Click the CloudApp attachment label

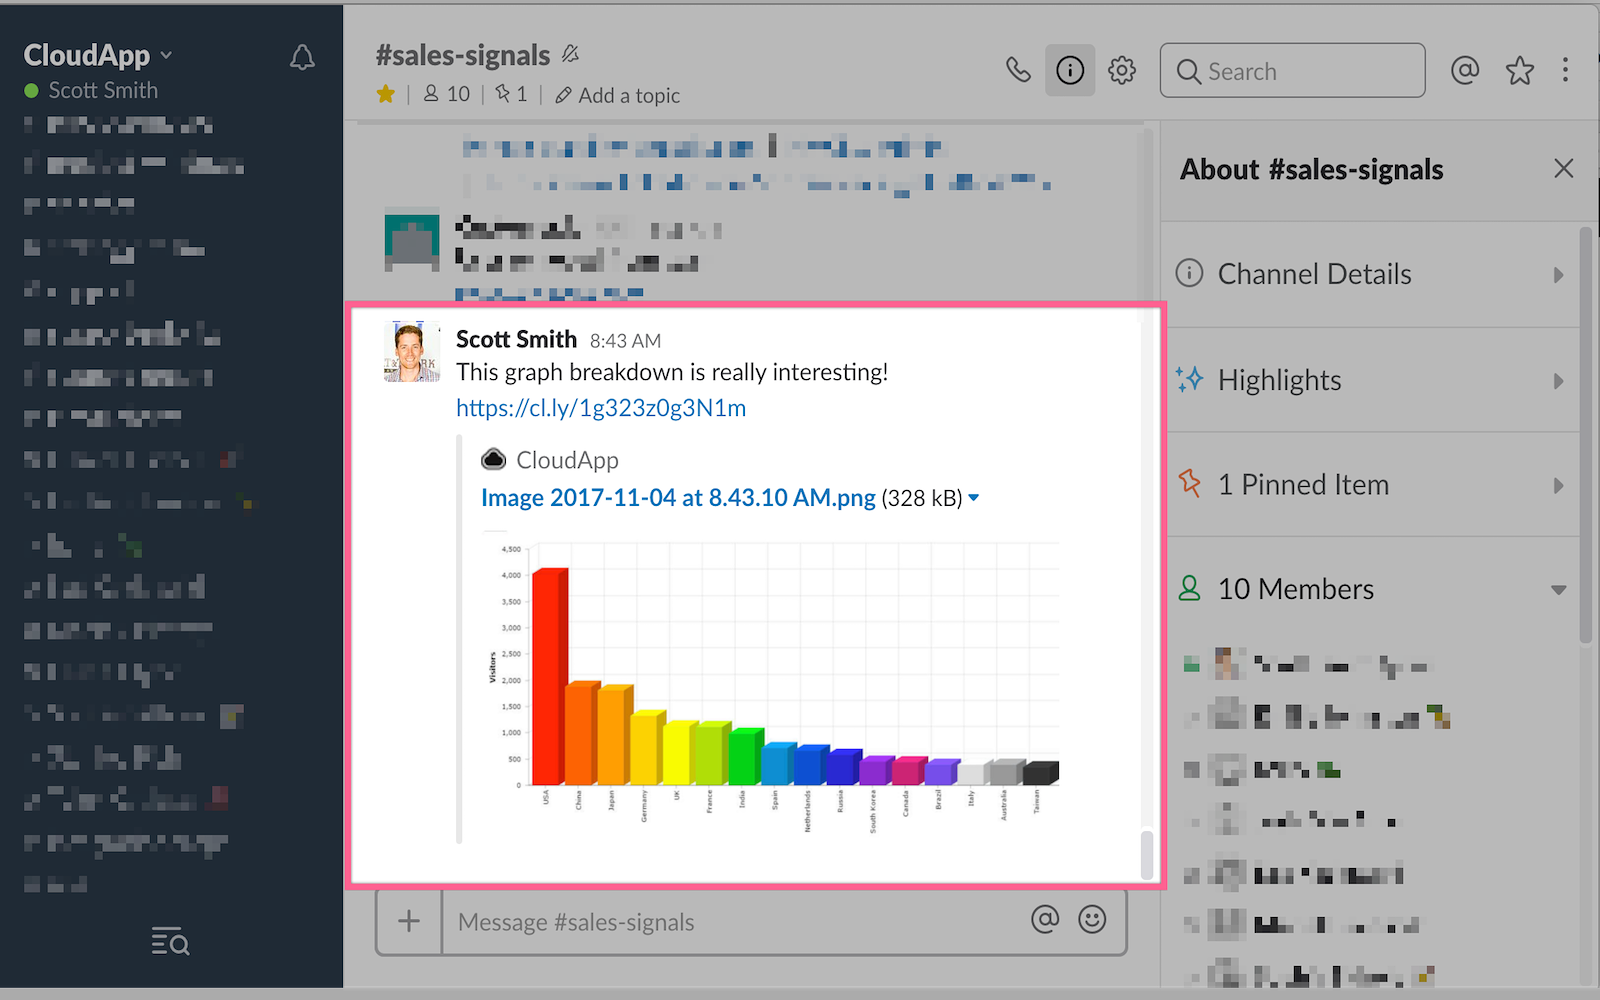pos(567,460)
